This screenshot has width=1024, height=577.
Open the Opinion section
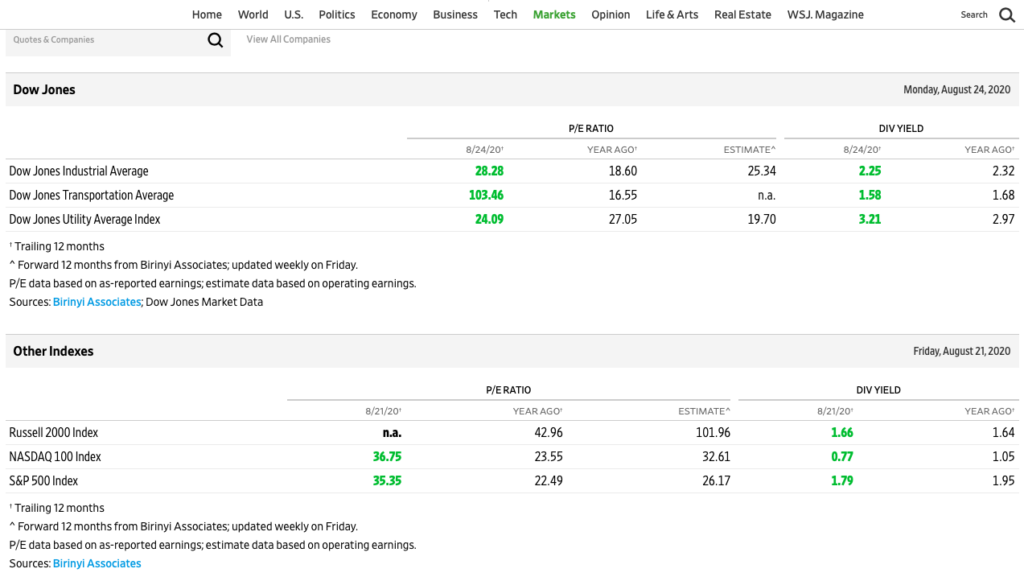(x=611, y=14)
